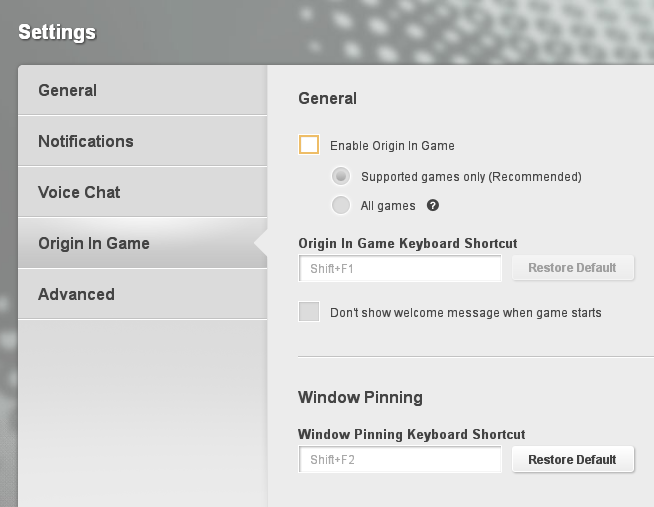The height and width of the screenshot is (507, 654).
Task: Click the General section heading in content pane
Action: click(327, 98)
